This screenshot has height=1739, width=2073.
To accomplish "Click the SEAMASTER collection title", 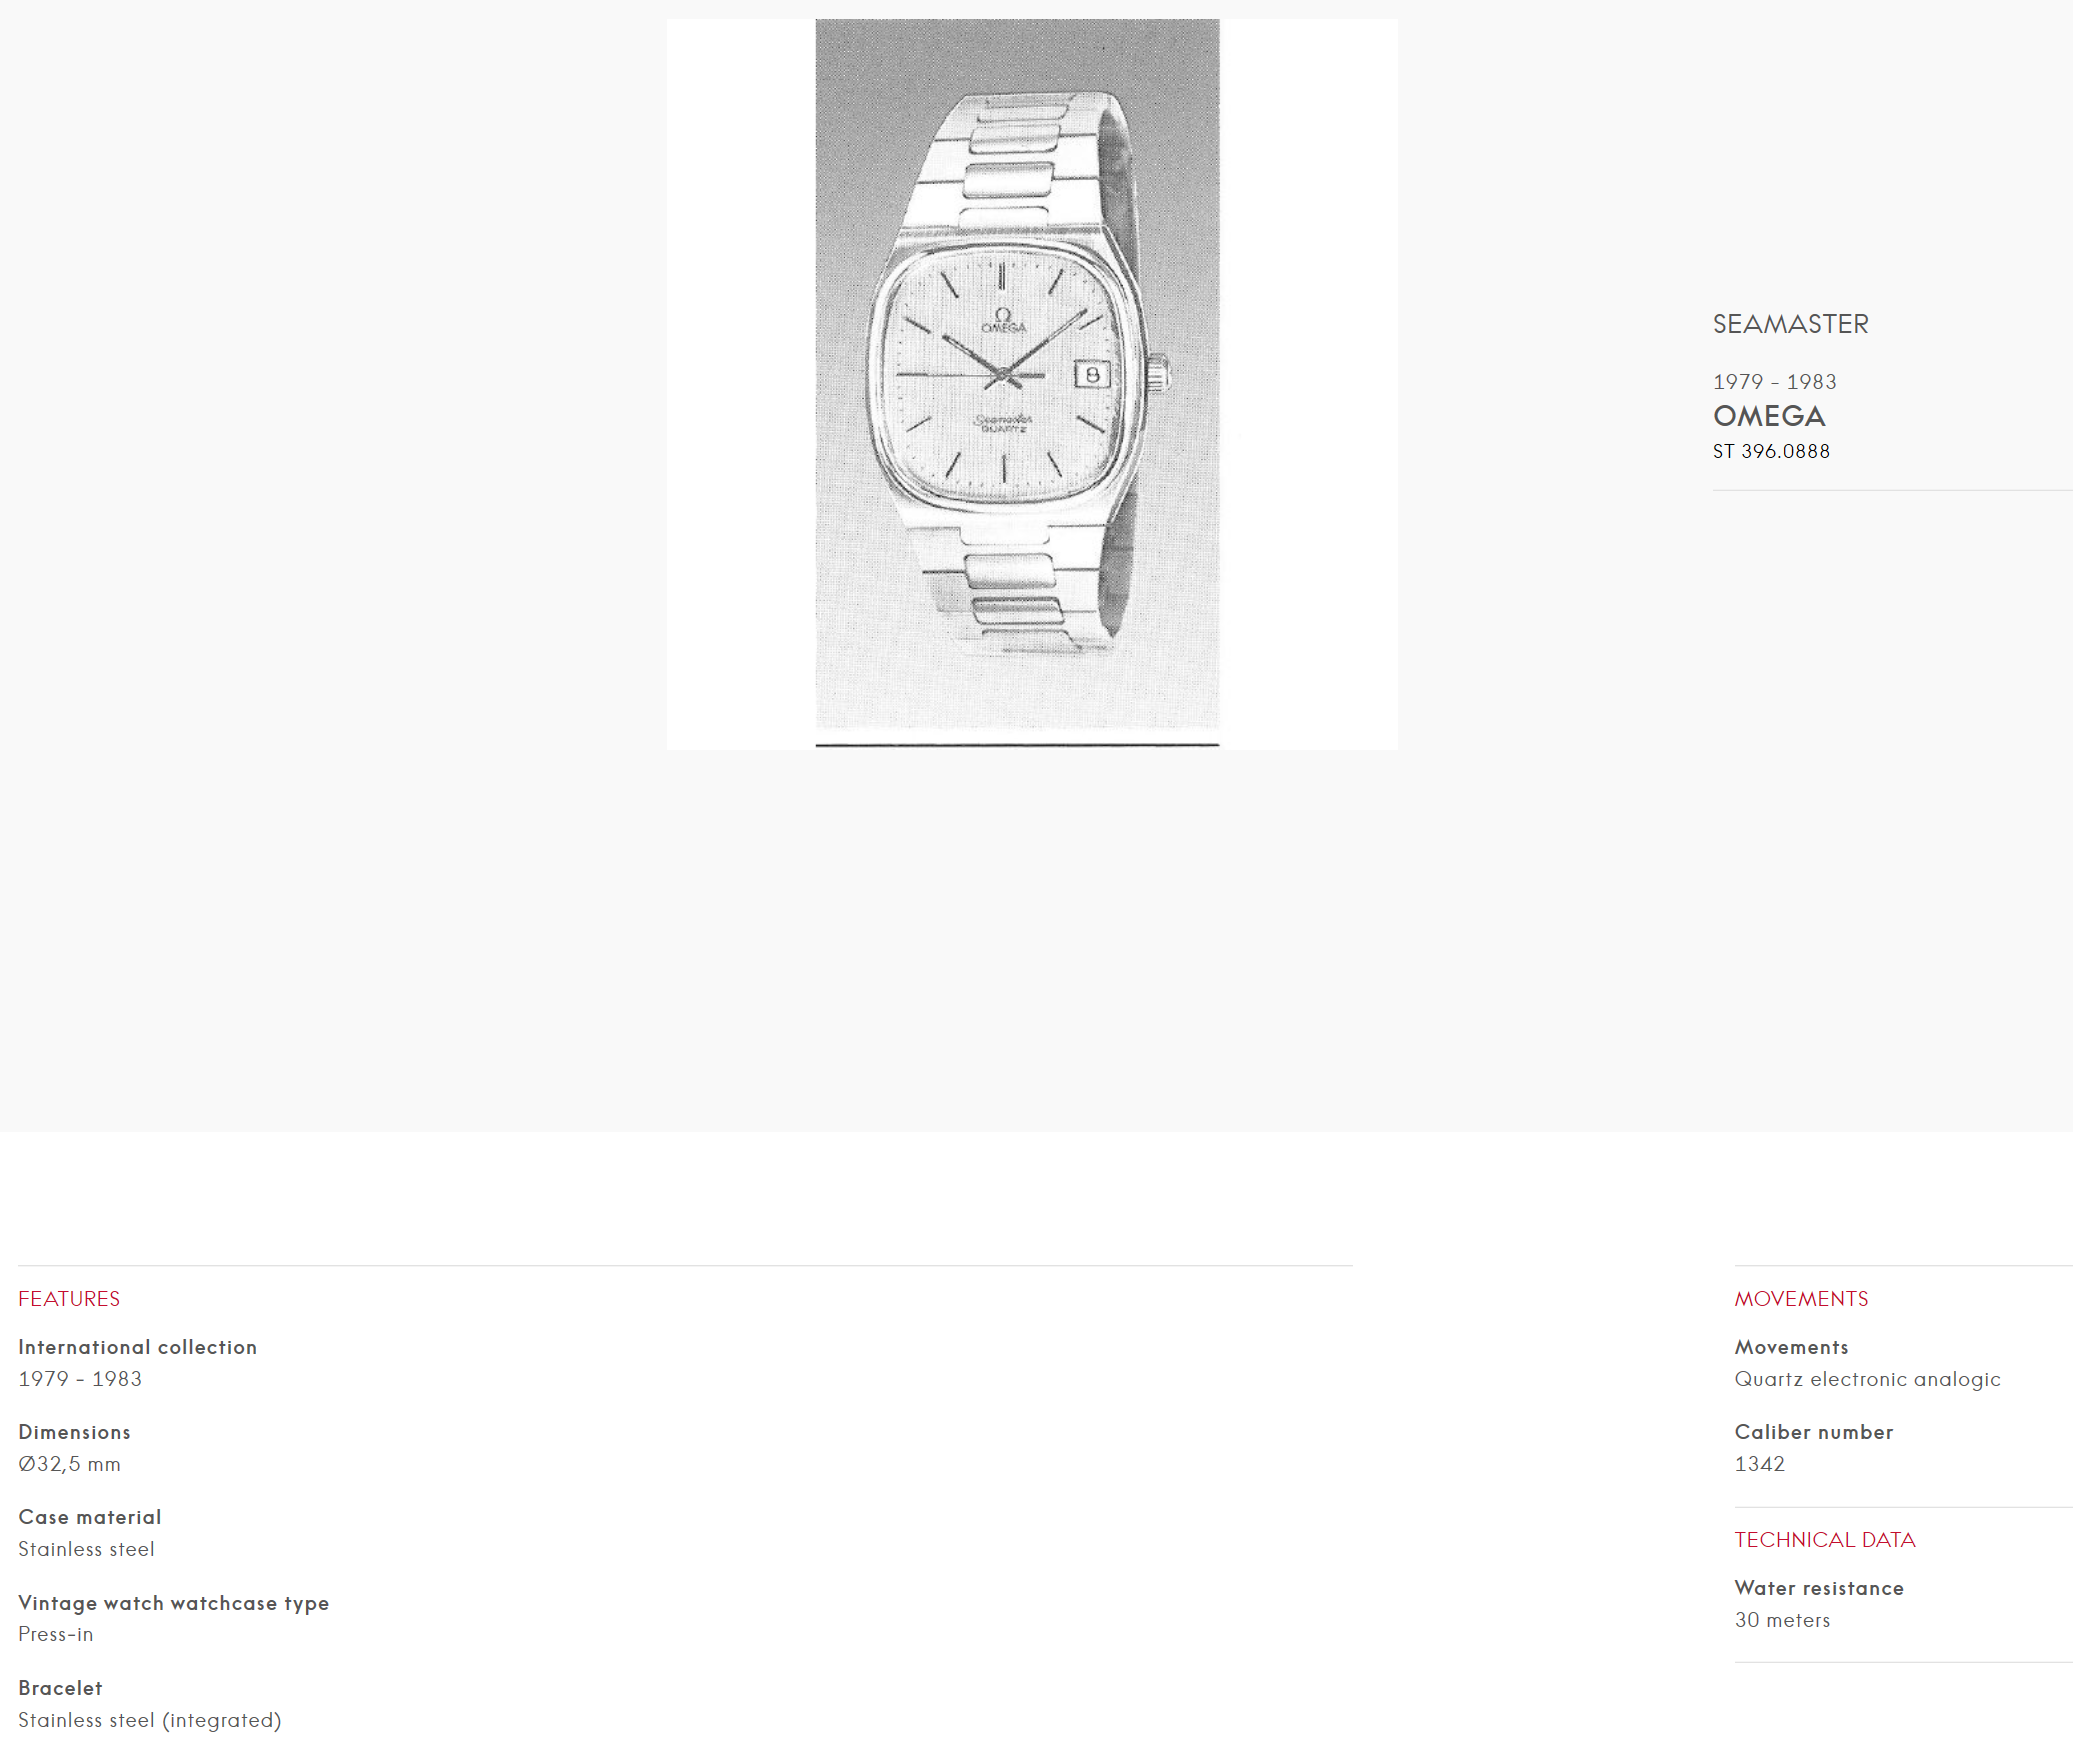I will click(1790, 324).
